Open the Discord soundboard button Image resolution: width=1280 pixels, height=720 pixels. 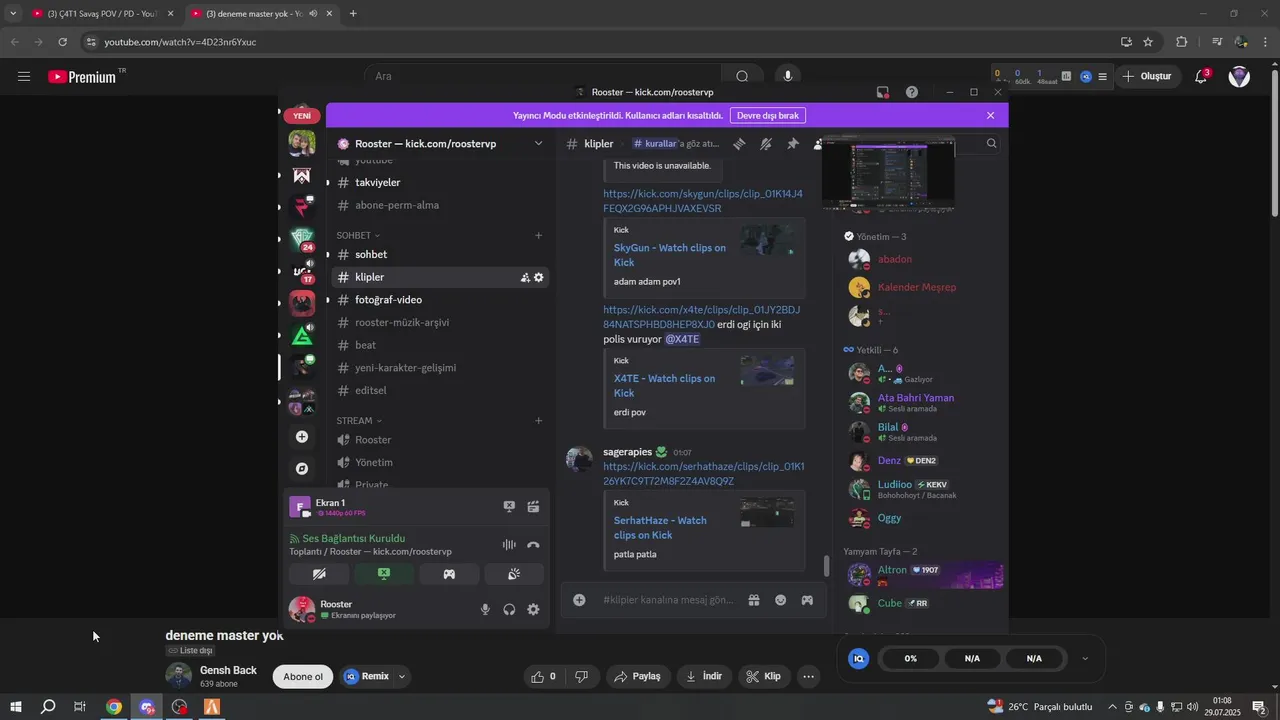coord(514,574)
